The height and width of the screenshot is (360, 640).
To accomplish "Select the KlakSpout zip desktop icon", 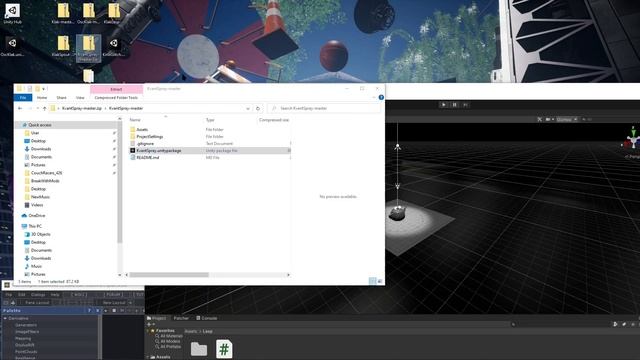I will point(63,46).
